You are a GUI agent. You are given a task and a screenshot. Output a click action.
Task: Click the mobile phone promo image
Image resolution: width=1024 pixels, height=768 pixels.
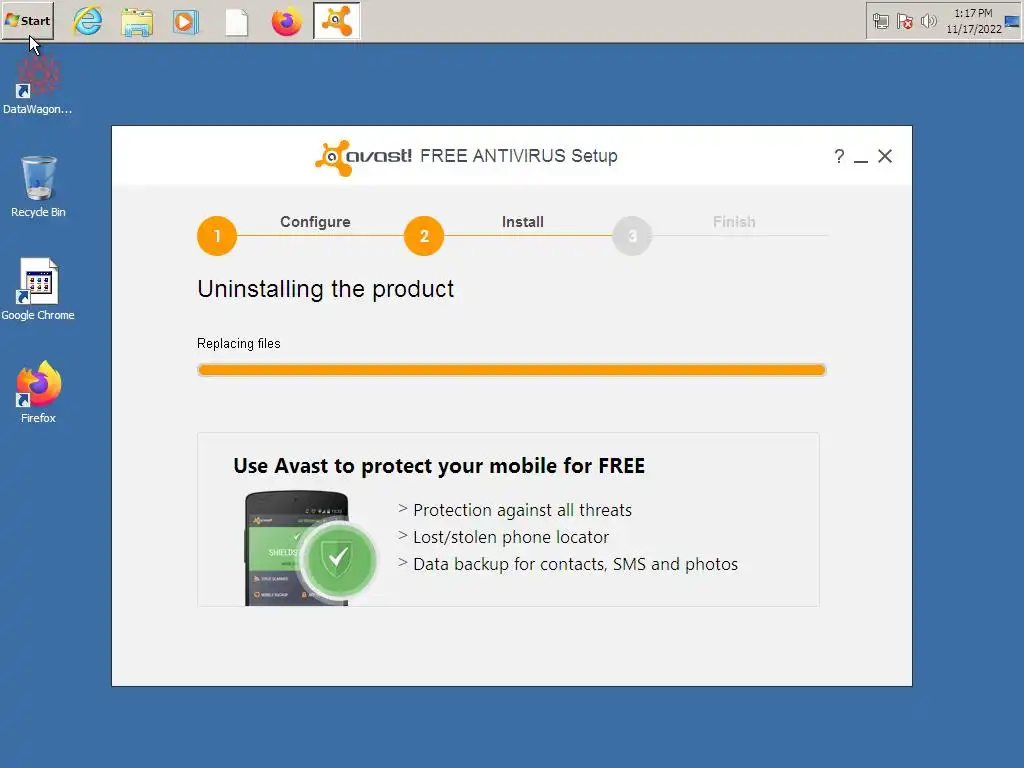[x=296, y=549]
